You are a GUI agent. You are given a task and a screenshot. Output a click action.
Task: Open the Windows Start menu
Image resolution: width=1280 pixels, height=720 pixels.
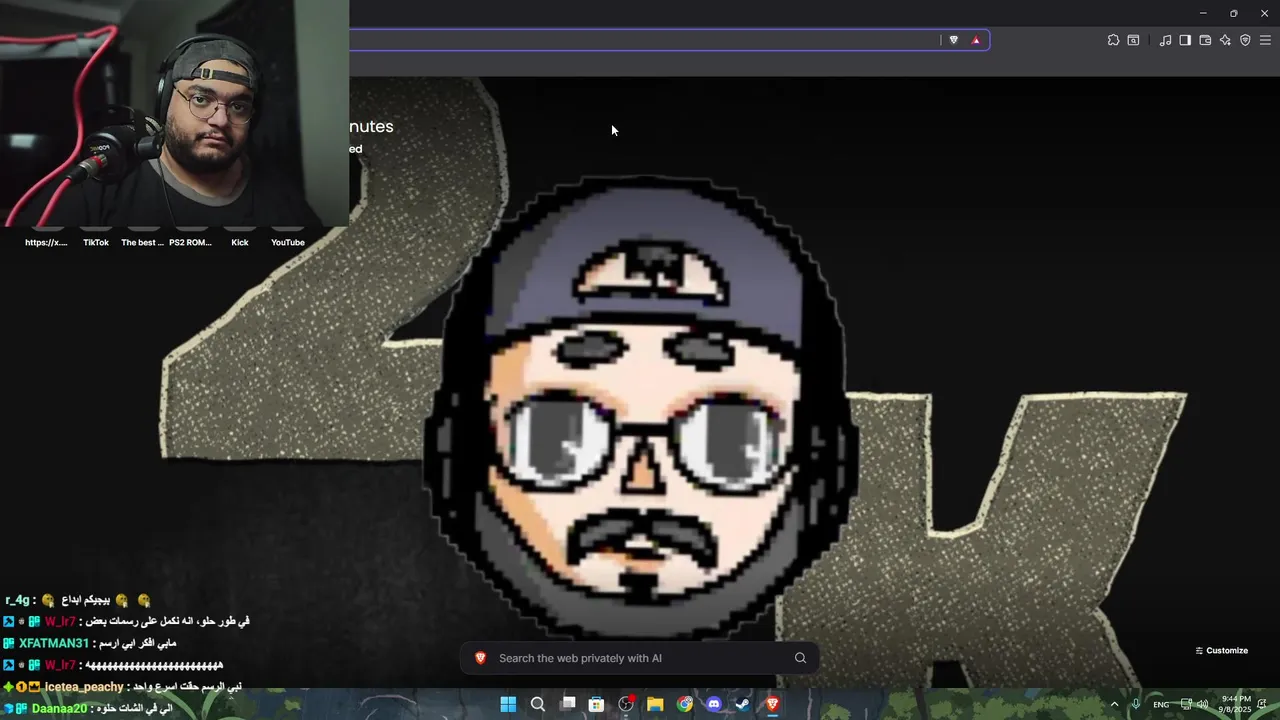[x=508, y=704]
